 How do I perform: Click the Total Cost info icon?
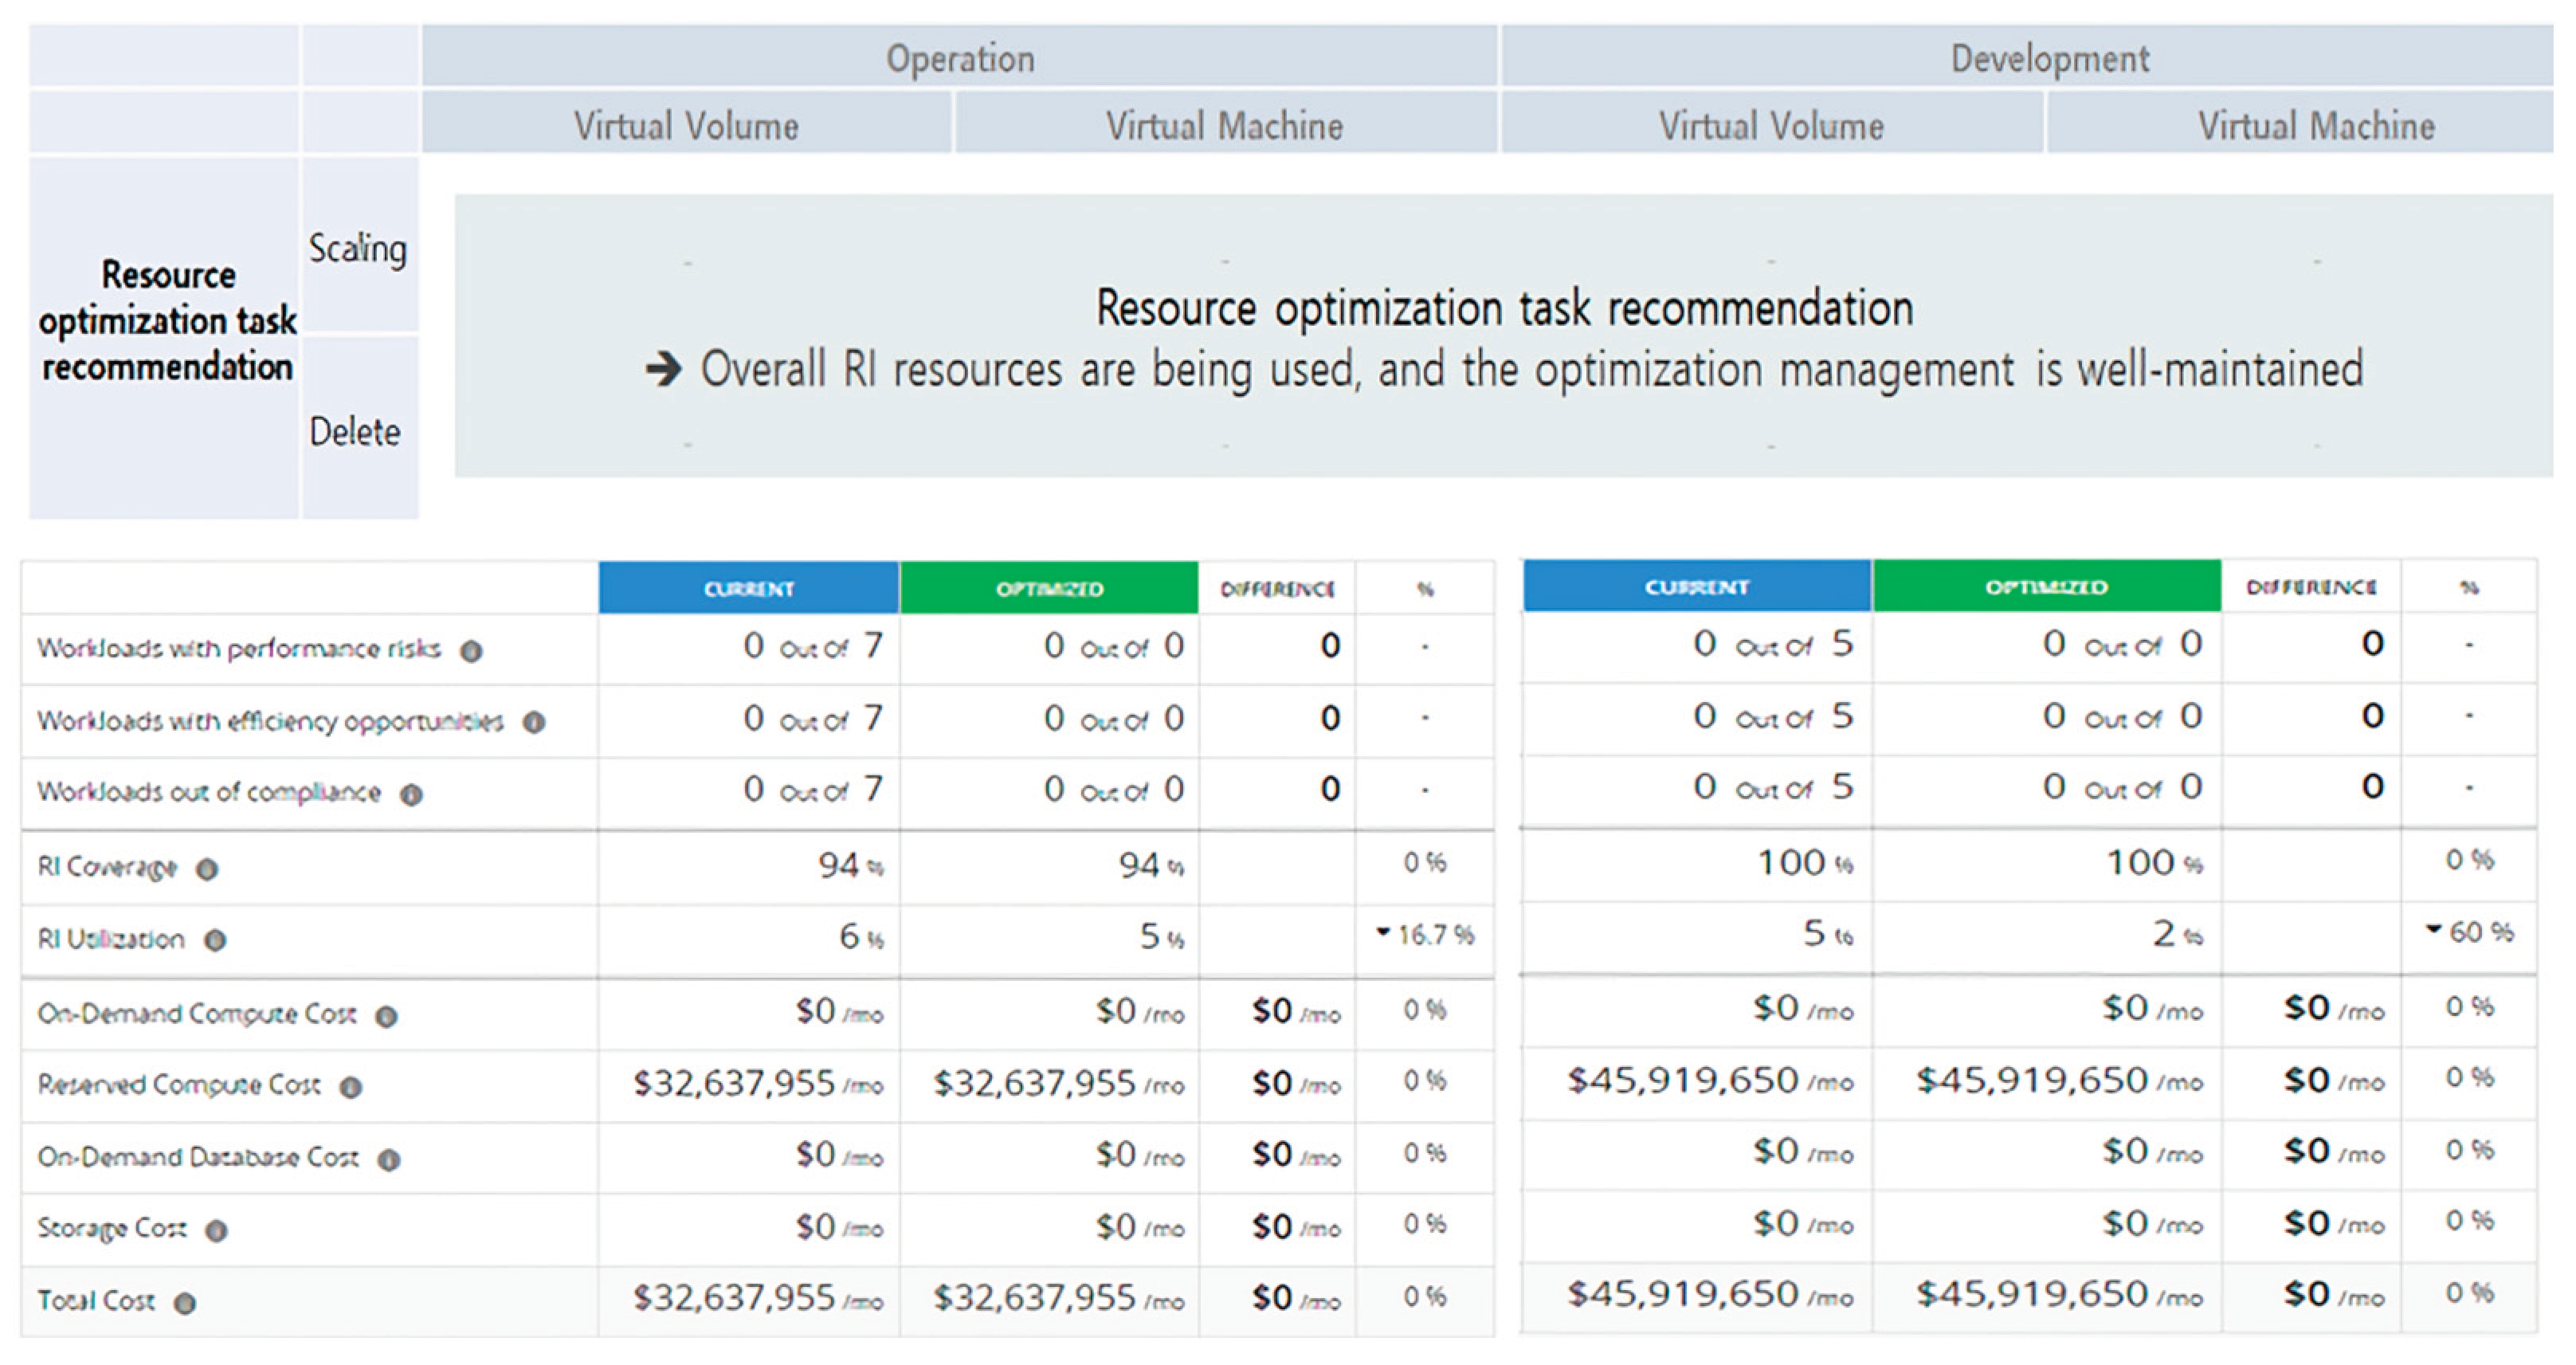[185, 1303]
